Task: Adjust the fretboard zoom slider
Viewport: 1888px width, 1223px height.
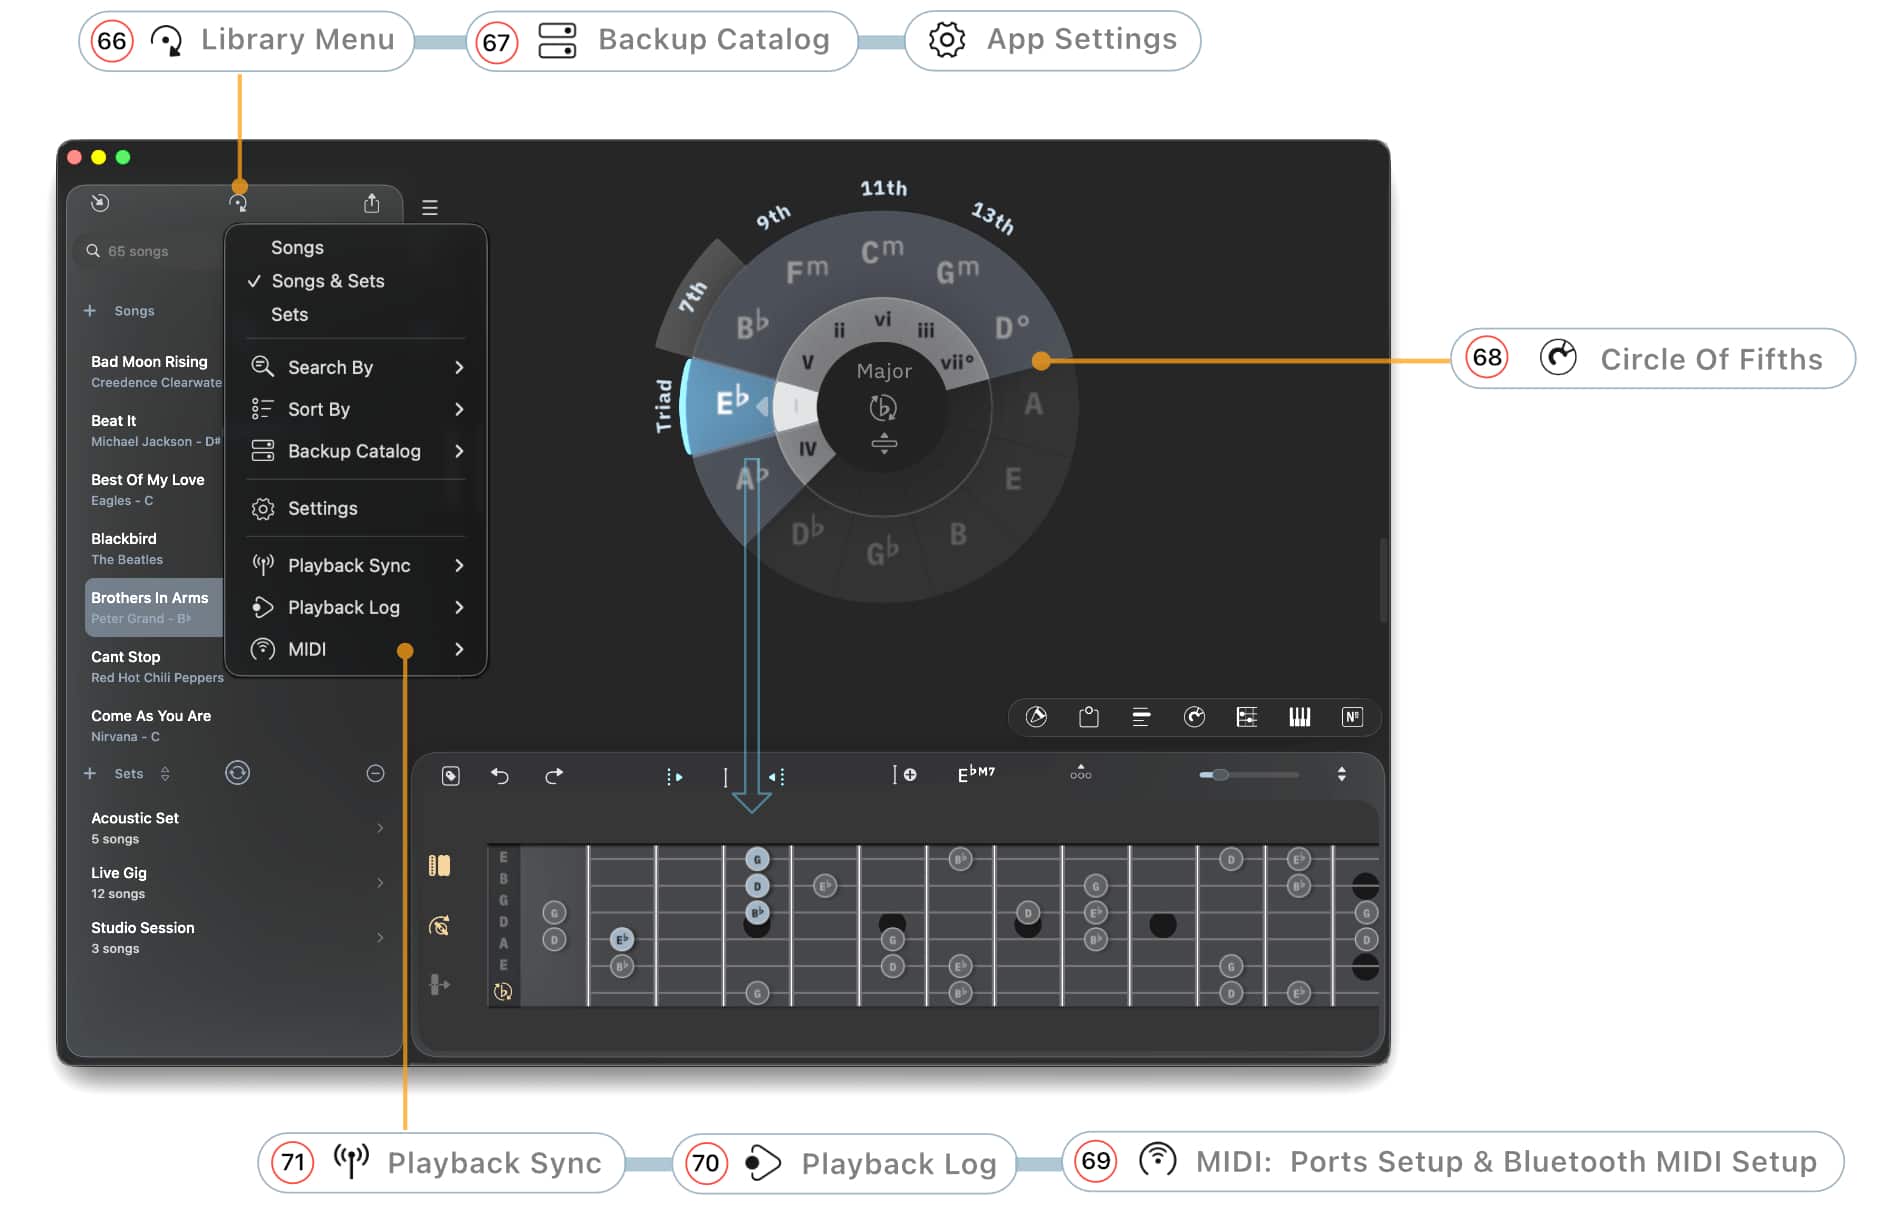Action: click(x=1248, y=775)
